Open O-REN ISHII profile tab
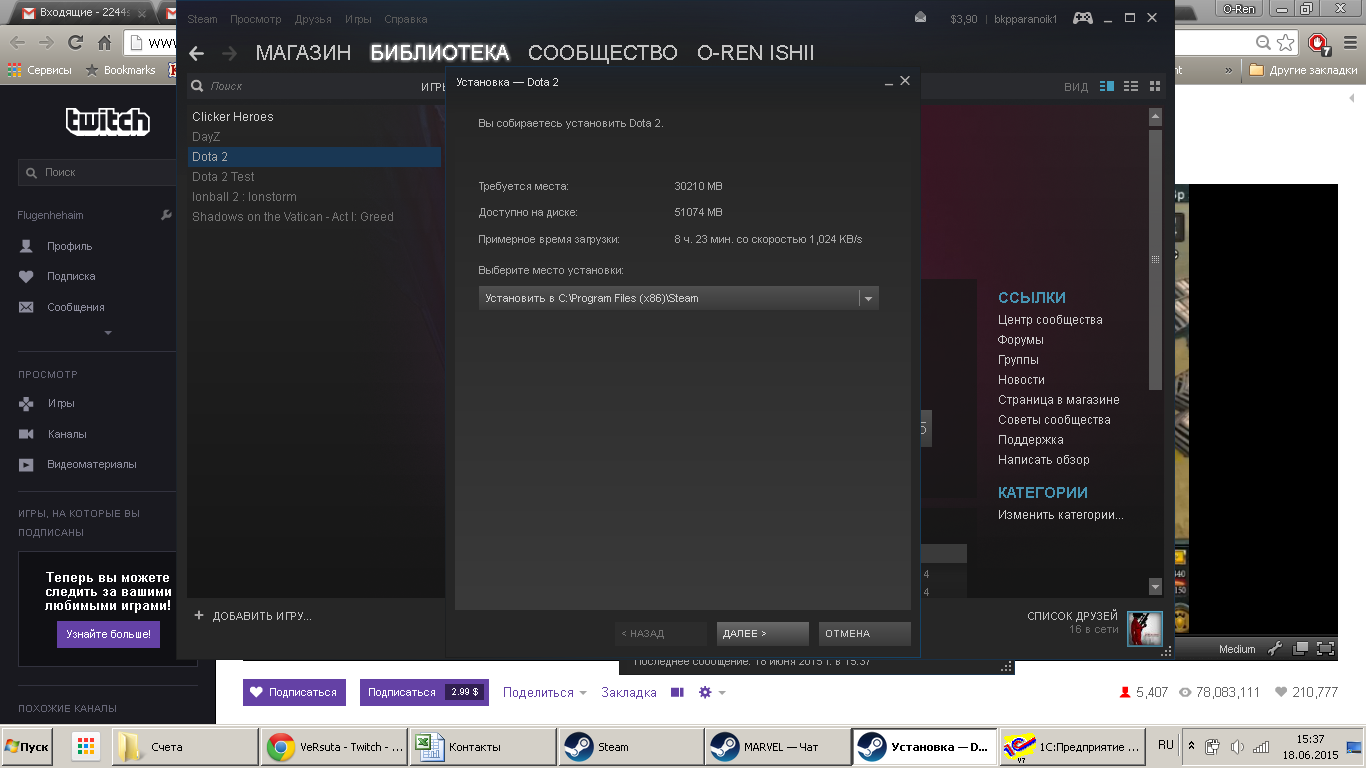1366x768 pixels. tap(756, 53)
